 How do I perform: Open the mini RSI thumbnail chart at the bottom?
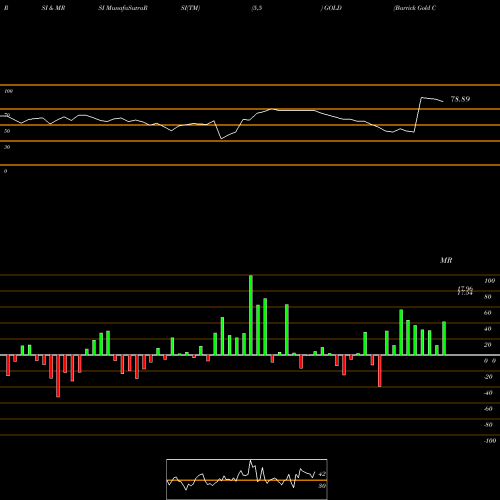(x=247, y=479)
